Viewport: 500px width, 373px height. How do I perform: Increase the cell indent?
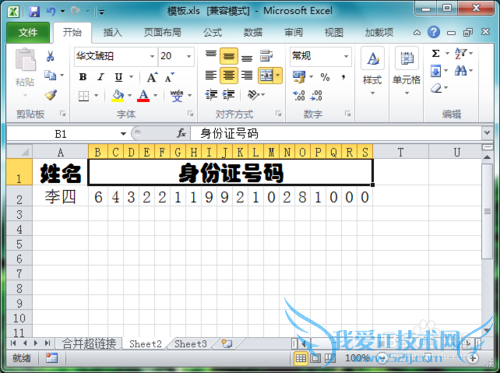tap(229, 95)
